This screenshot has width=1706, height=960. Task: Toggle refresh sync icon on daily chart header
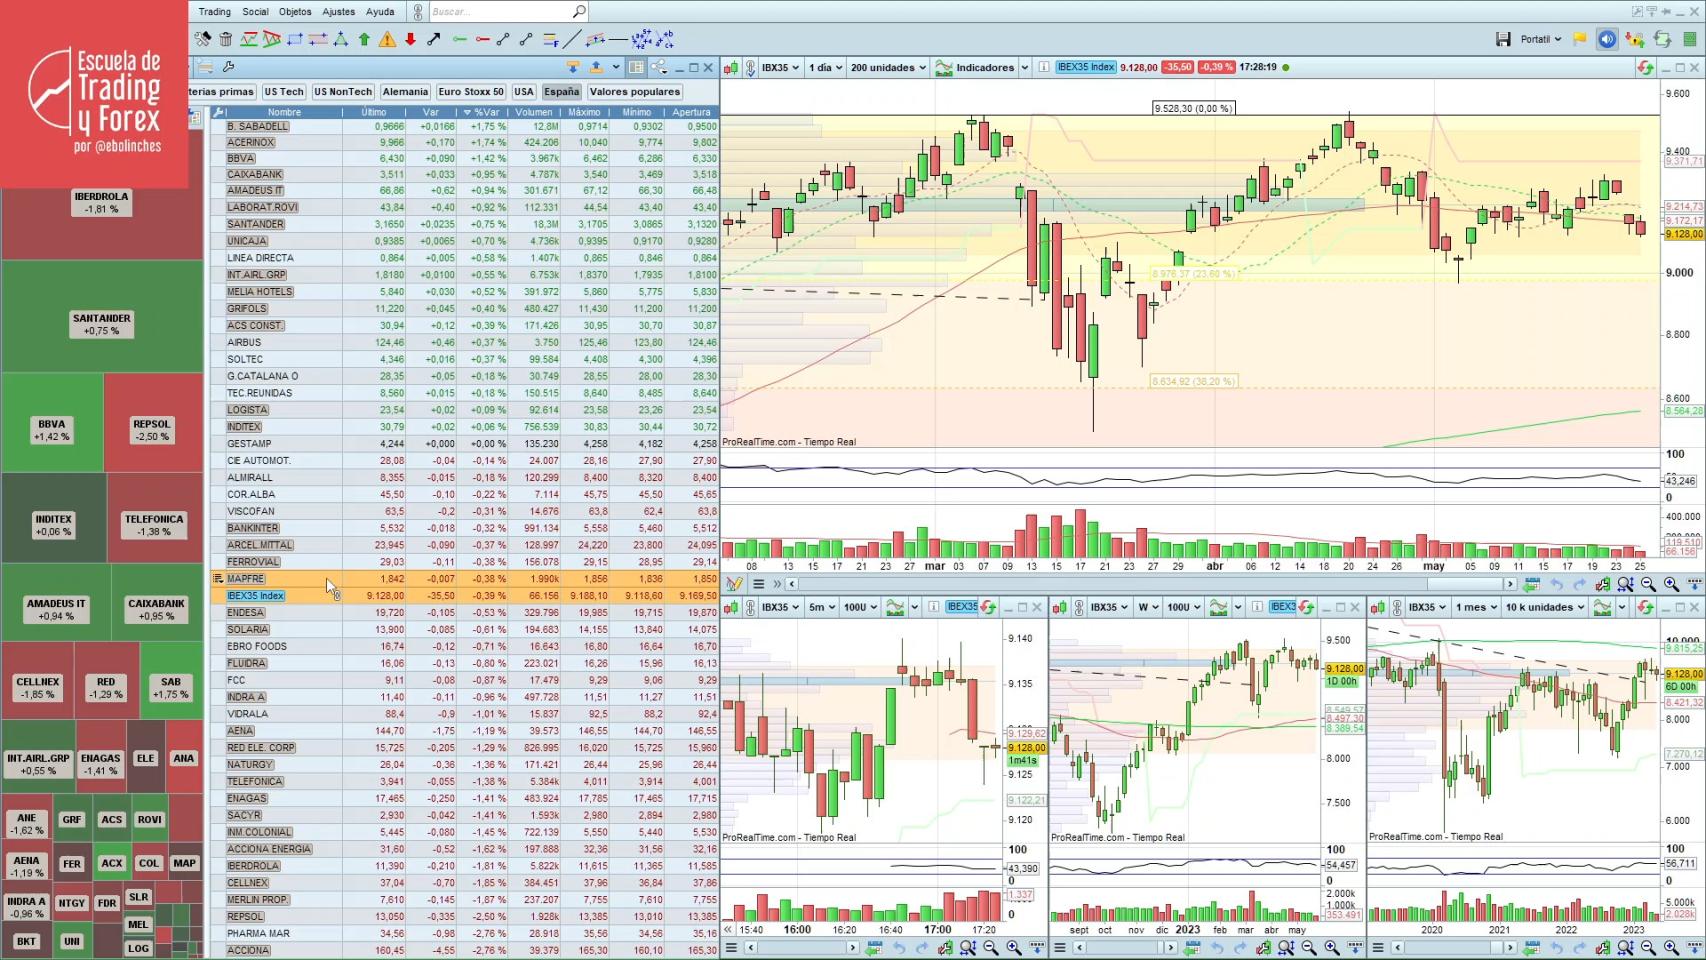[1645, 67]
